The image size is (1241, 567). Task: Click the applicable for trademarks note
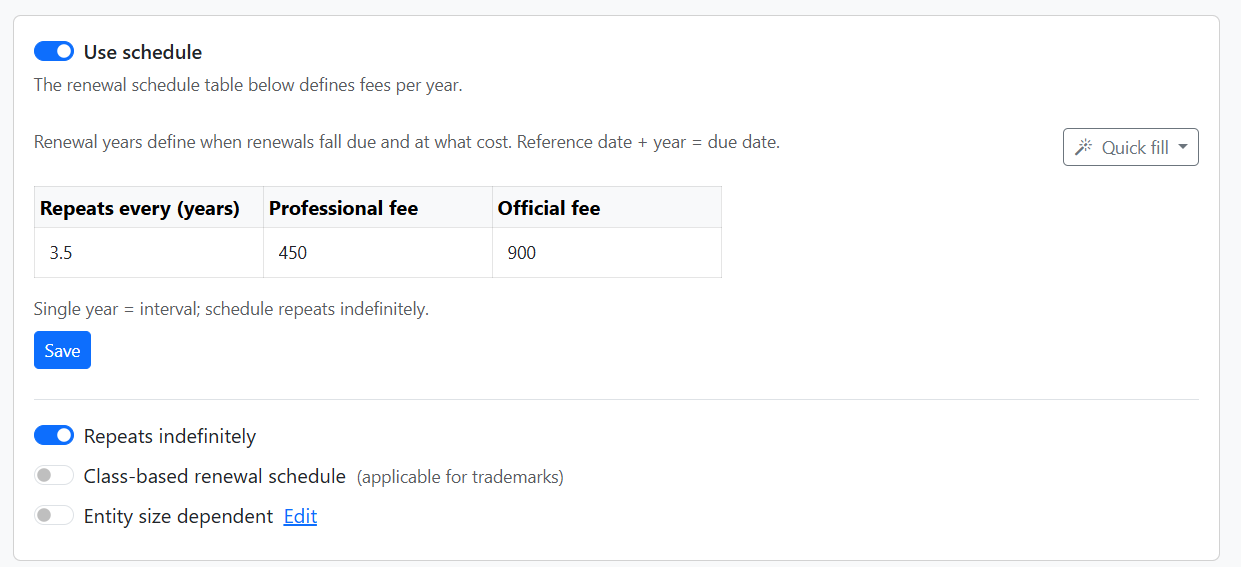pyautogui.click(x=460, y=477)
